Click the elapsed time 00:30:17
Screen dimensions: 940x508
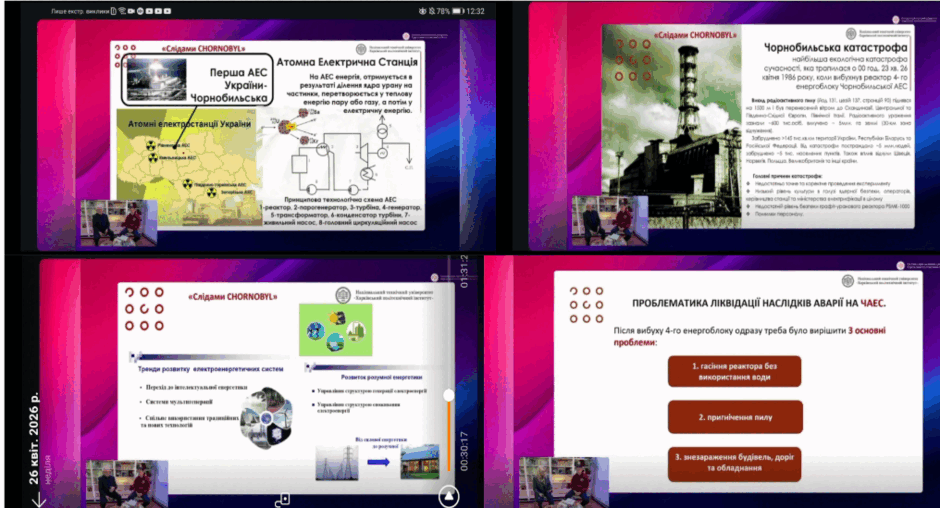[x=465, y=451]
